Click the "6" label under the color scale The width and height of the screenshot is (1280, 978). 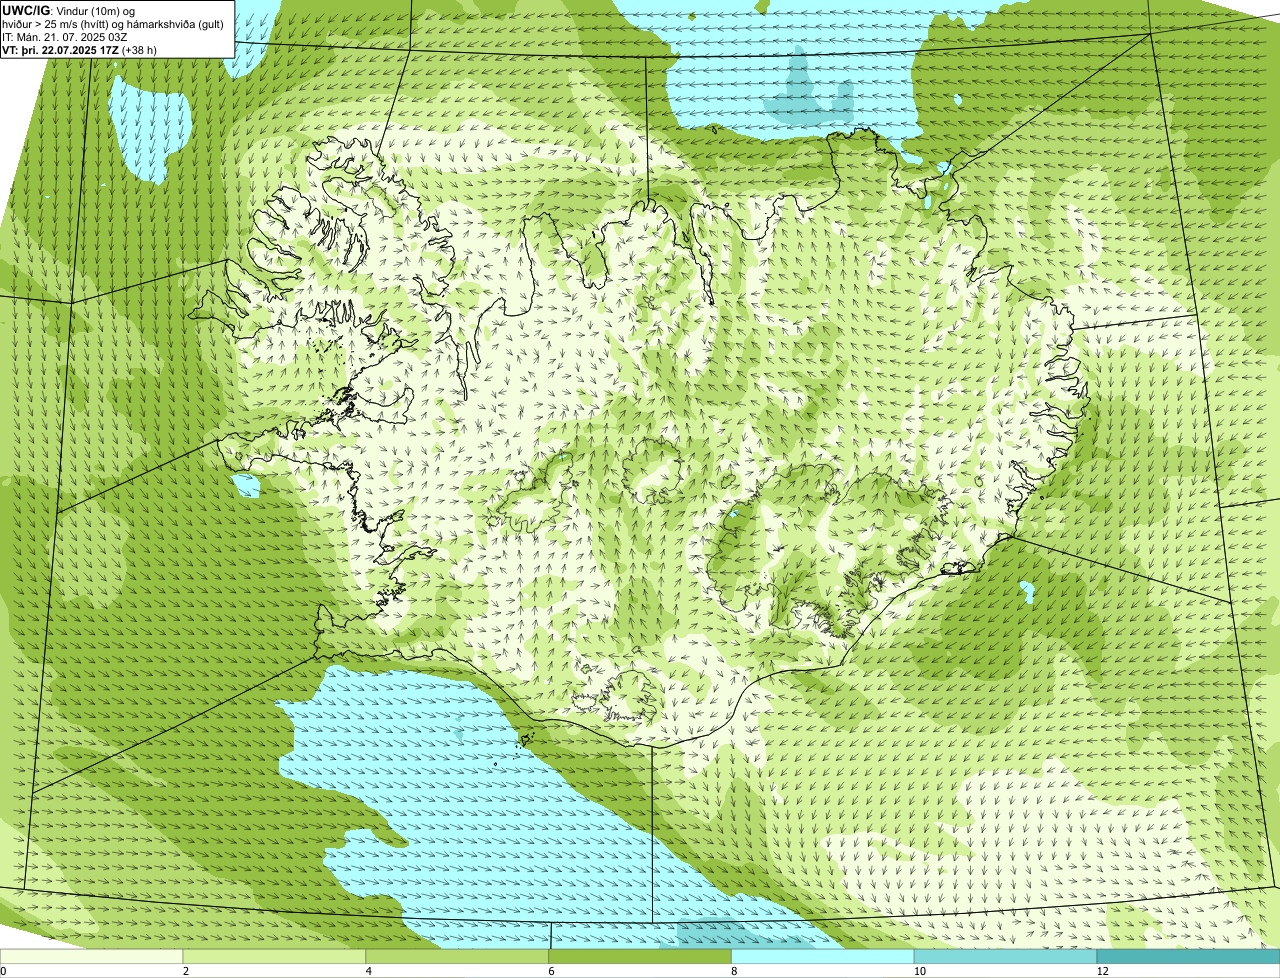pyautogui.click(x=551, y=971)
